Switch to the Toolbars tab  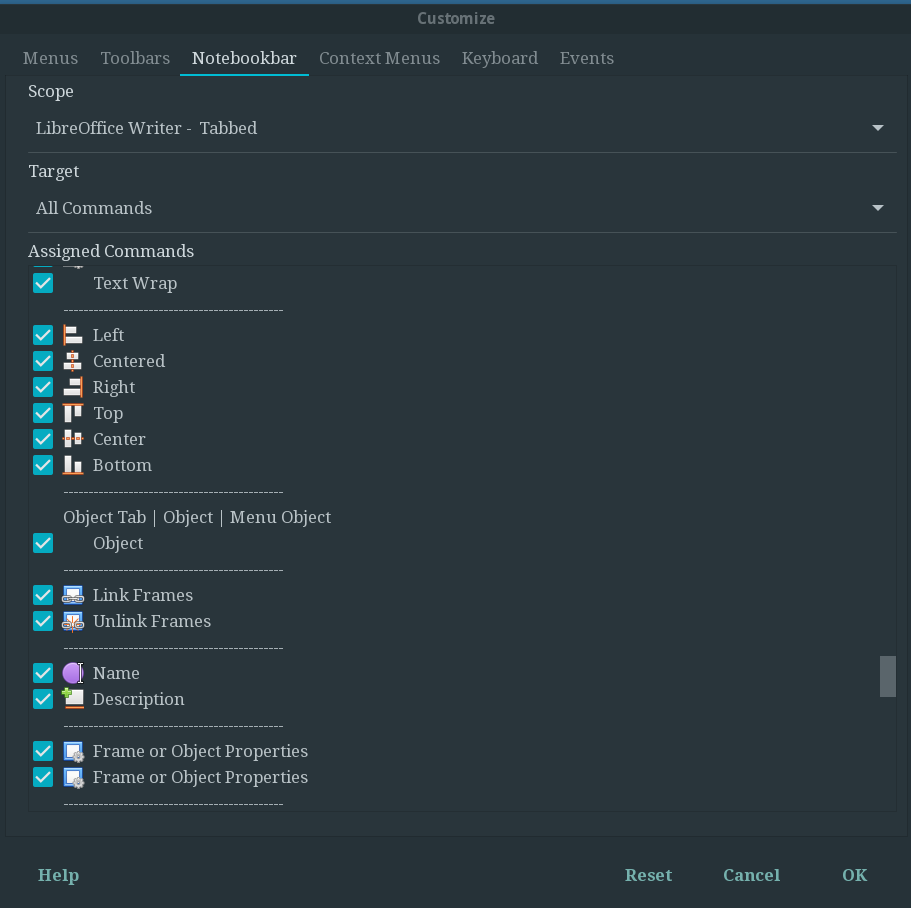click(x=135, y=59)
